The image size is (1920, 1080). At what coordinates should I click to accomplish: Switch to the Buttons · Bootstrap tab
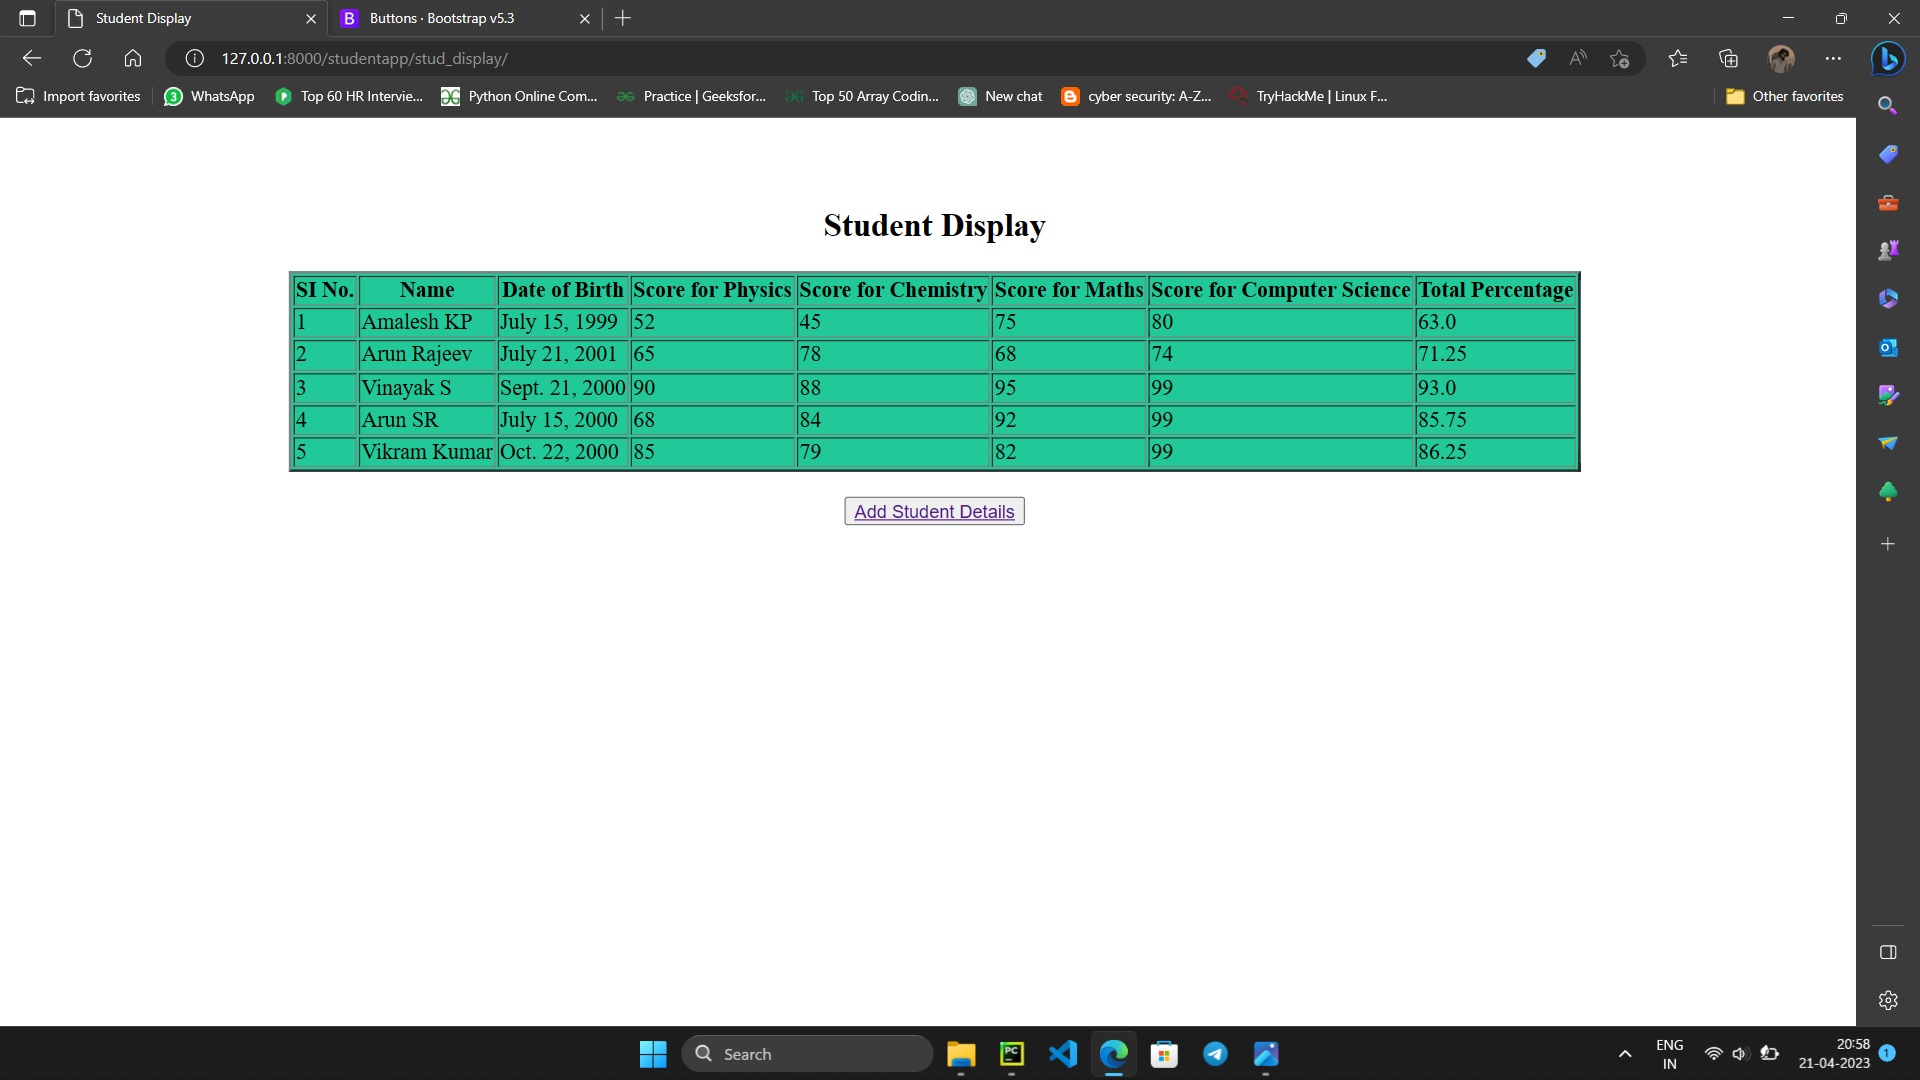coord(440,18)
